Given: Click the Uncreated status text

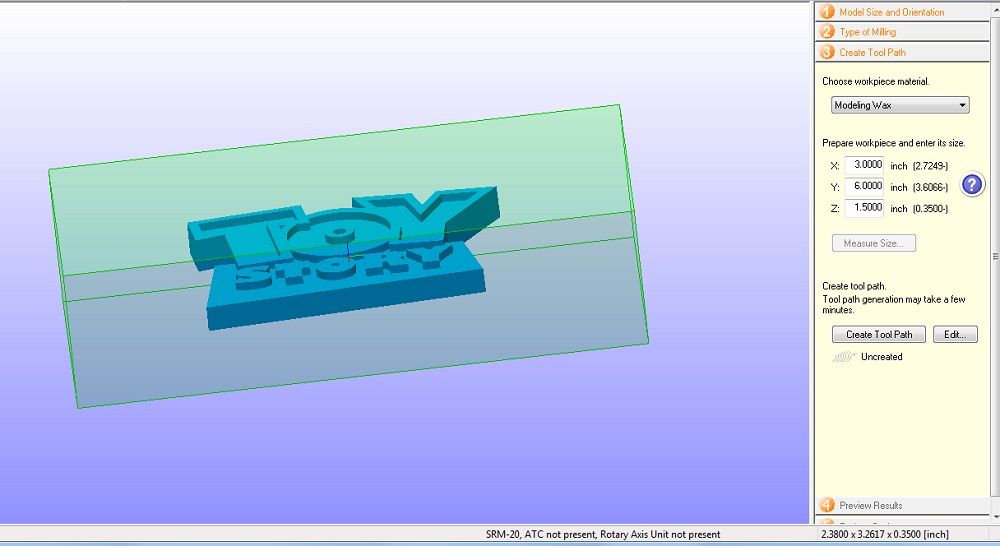Looking at the screenshot, I should 881,357.
